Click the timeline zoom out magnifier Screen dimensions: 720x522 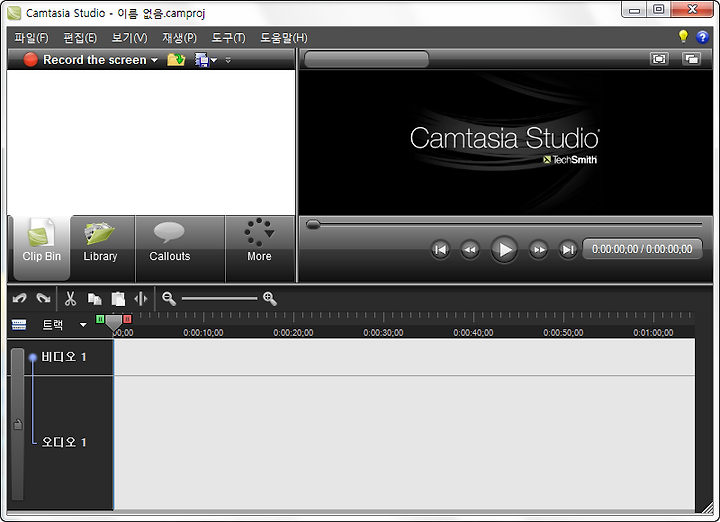[x=169, y=299]
